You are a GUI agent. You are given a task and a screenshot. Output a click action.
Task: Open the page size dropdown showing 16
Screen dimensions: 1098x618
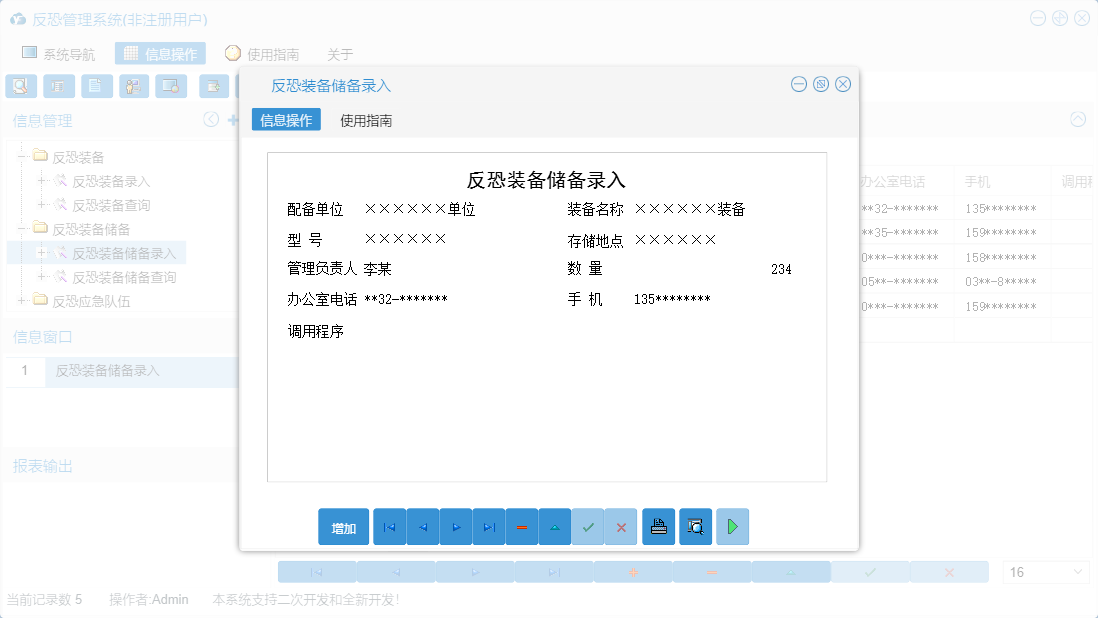pos(1045,571)
